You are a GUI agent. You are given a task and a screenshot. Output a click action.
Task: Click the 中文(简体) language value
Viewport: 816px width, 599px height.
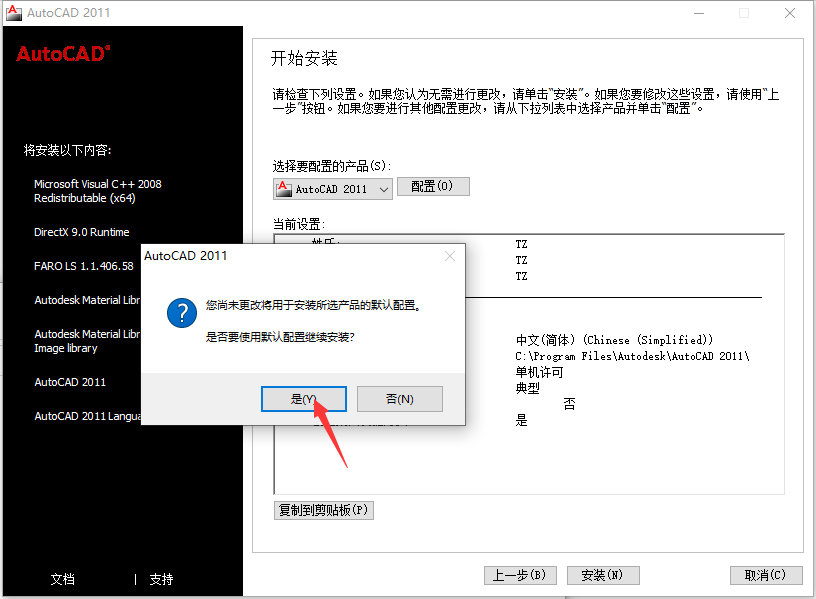point(614,340)
